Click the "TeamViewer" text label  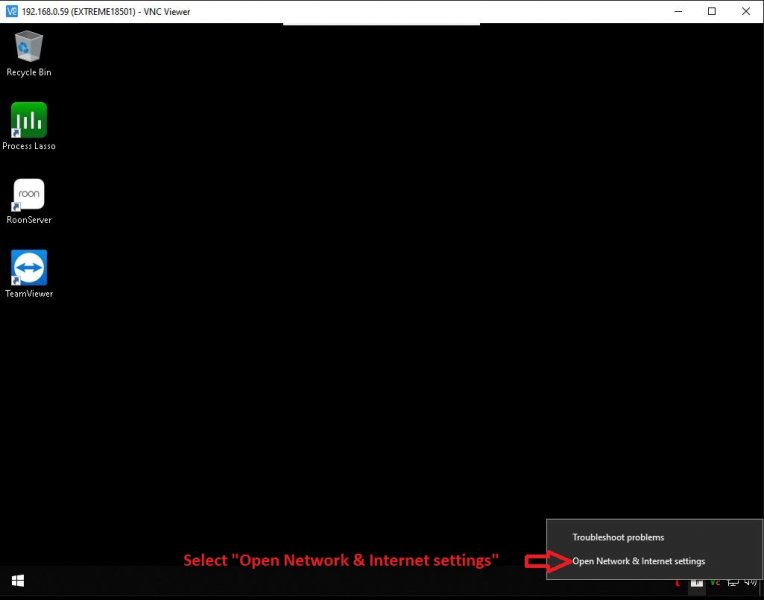(29, 294)
